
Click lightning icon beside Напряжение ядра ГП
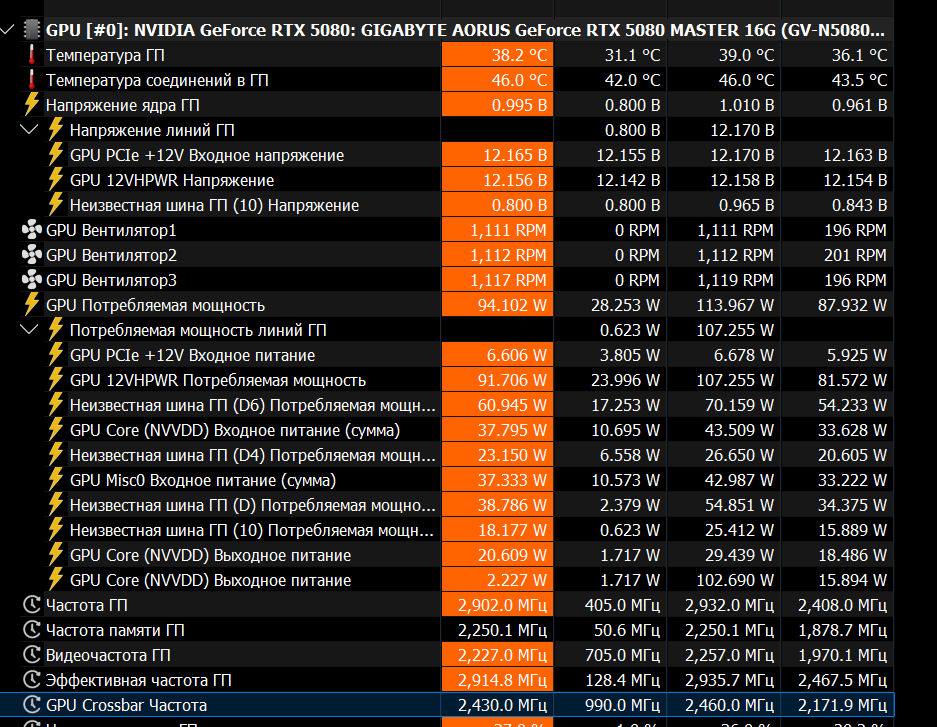tap(32, 105)
